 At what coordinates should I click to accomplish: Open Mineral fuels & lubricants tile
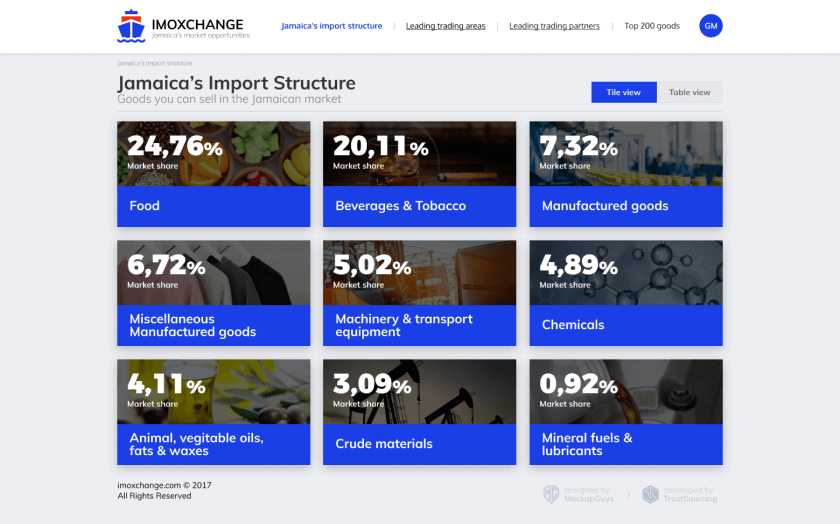(x=625, y=412)
